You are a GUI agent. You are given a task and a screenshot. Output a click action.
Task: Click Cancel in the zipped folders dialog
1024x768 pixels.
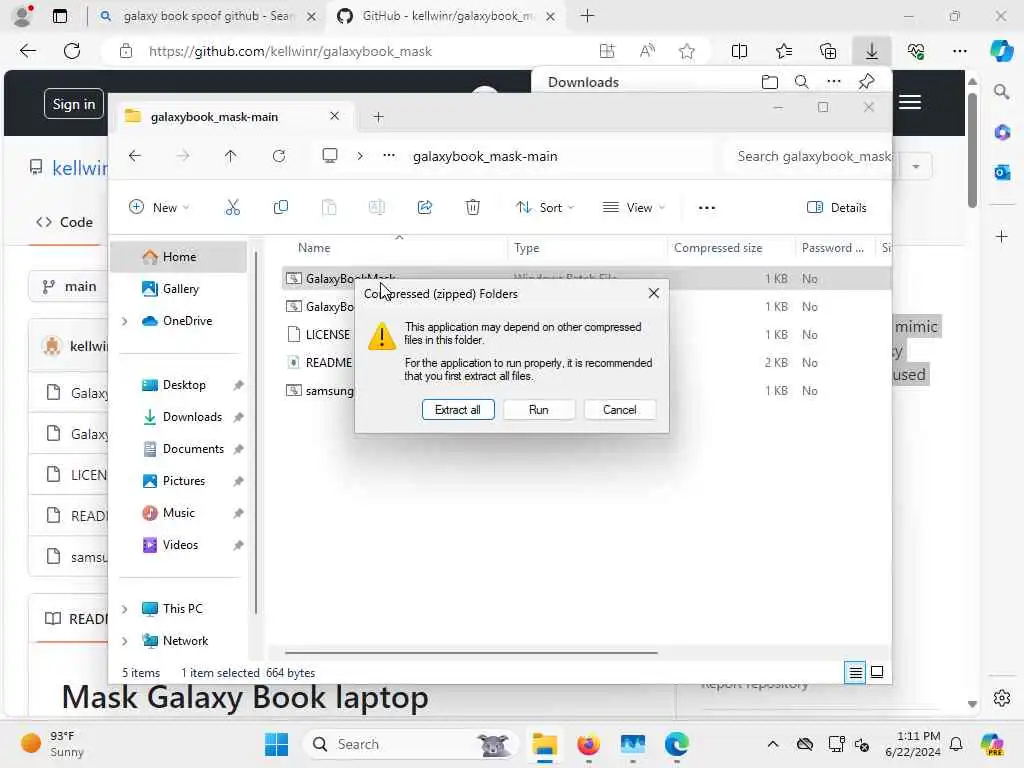pos(620,409)
